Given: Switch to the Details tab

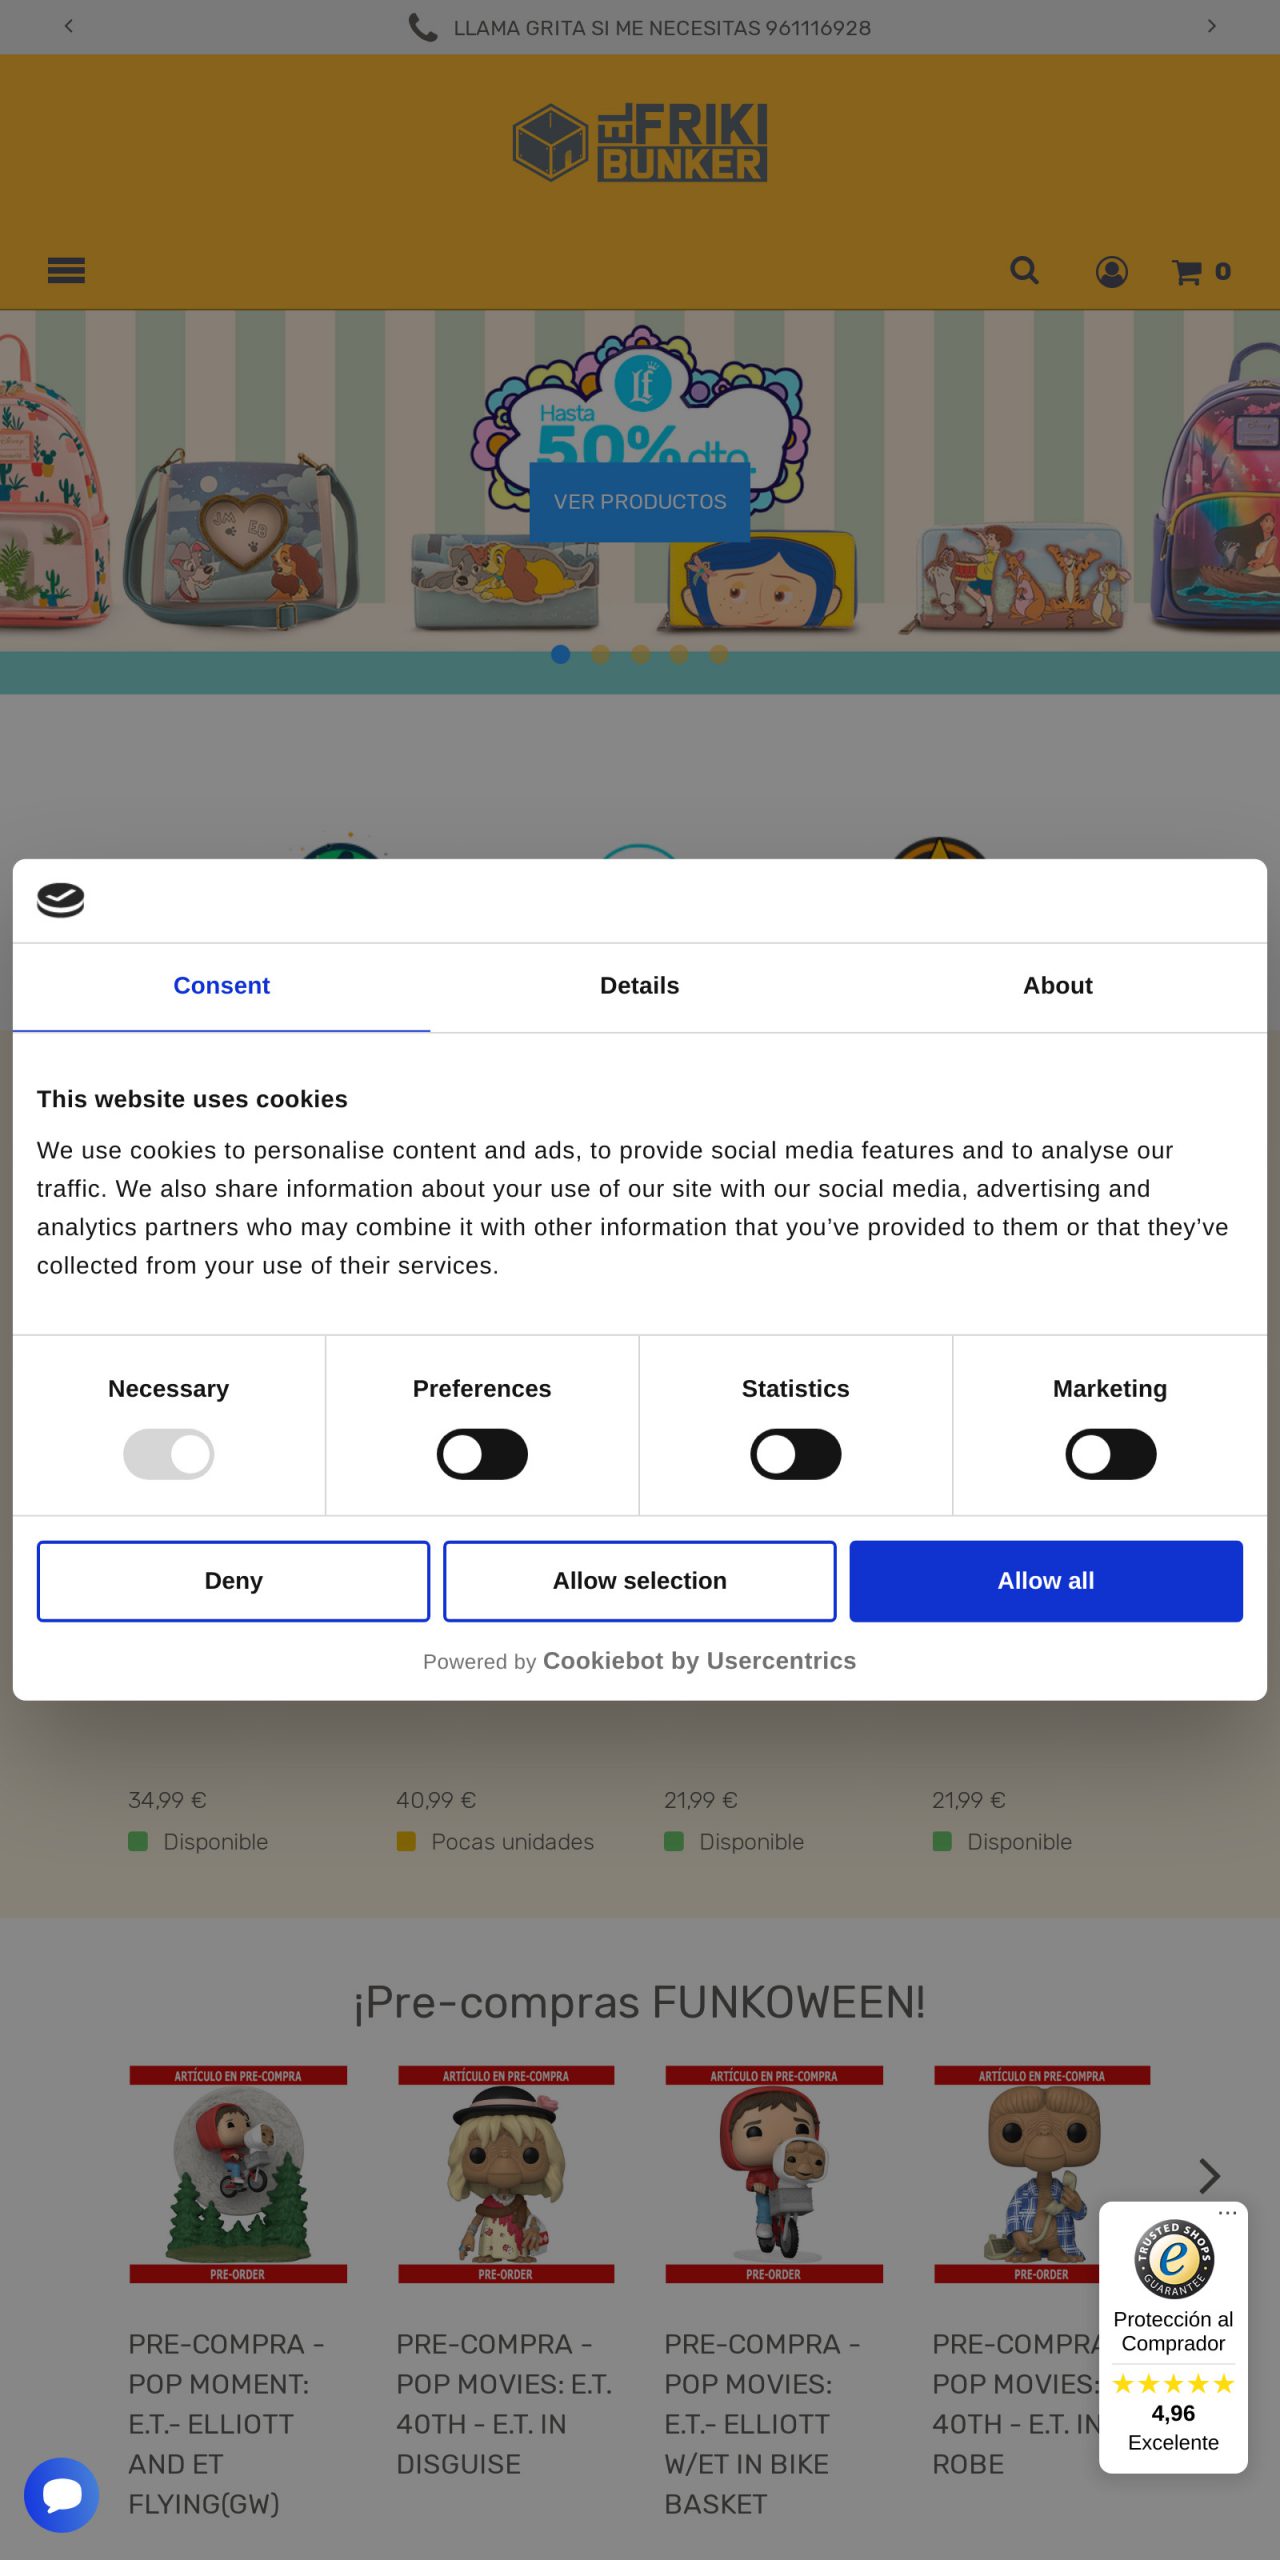Looking at the screenshot, I should (639, 986).
